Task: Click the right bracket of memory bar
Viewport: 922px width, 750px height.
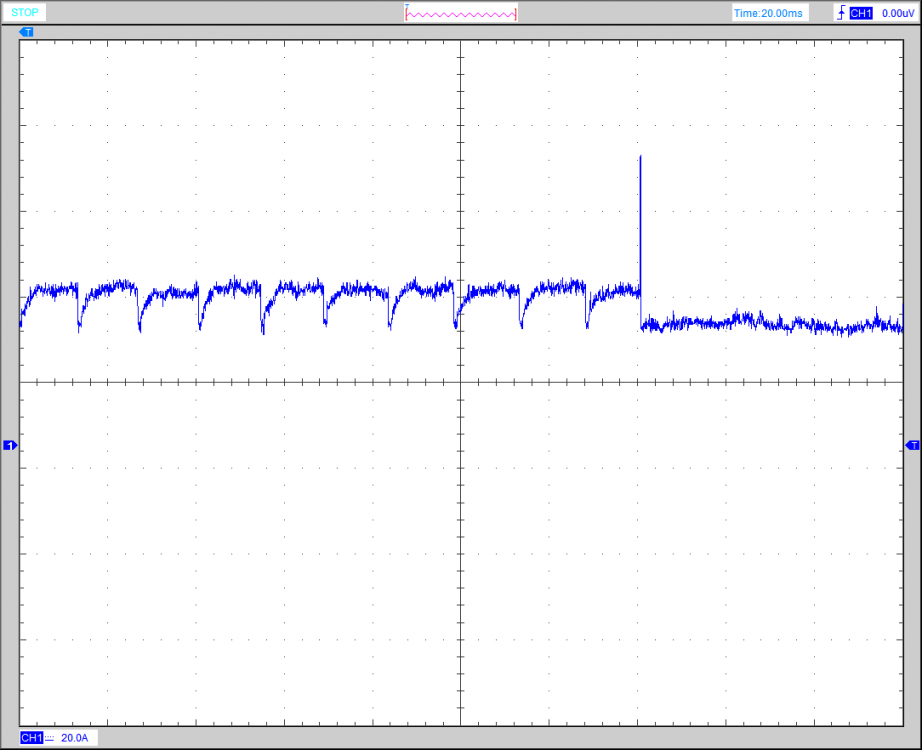Action: (x=516, y=14)
